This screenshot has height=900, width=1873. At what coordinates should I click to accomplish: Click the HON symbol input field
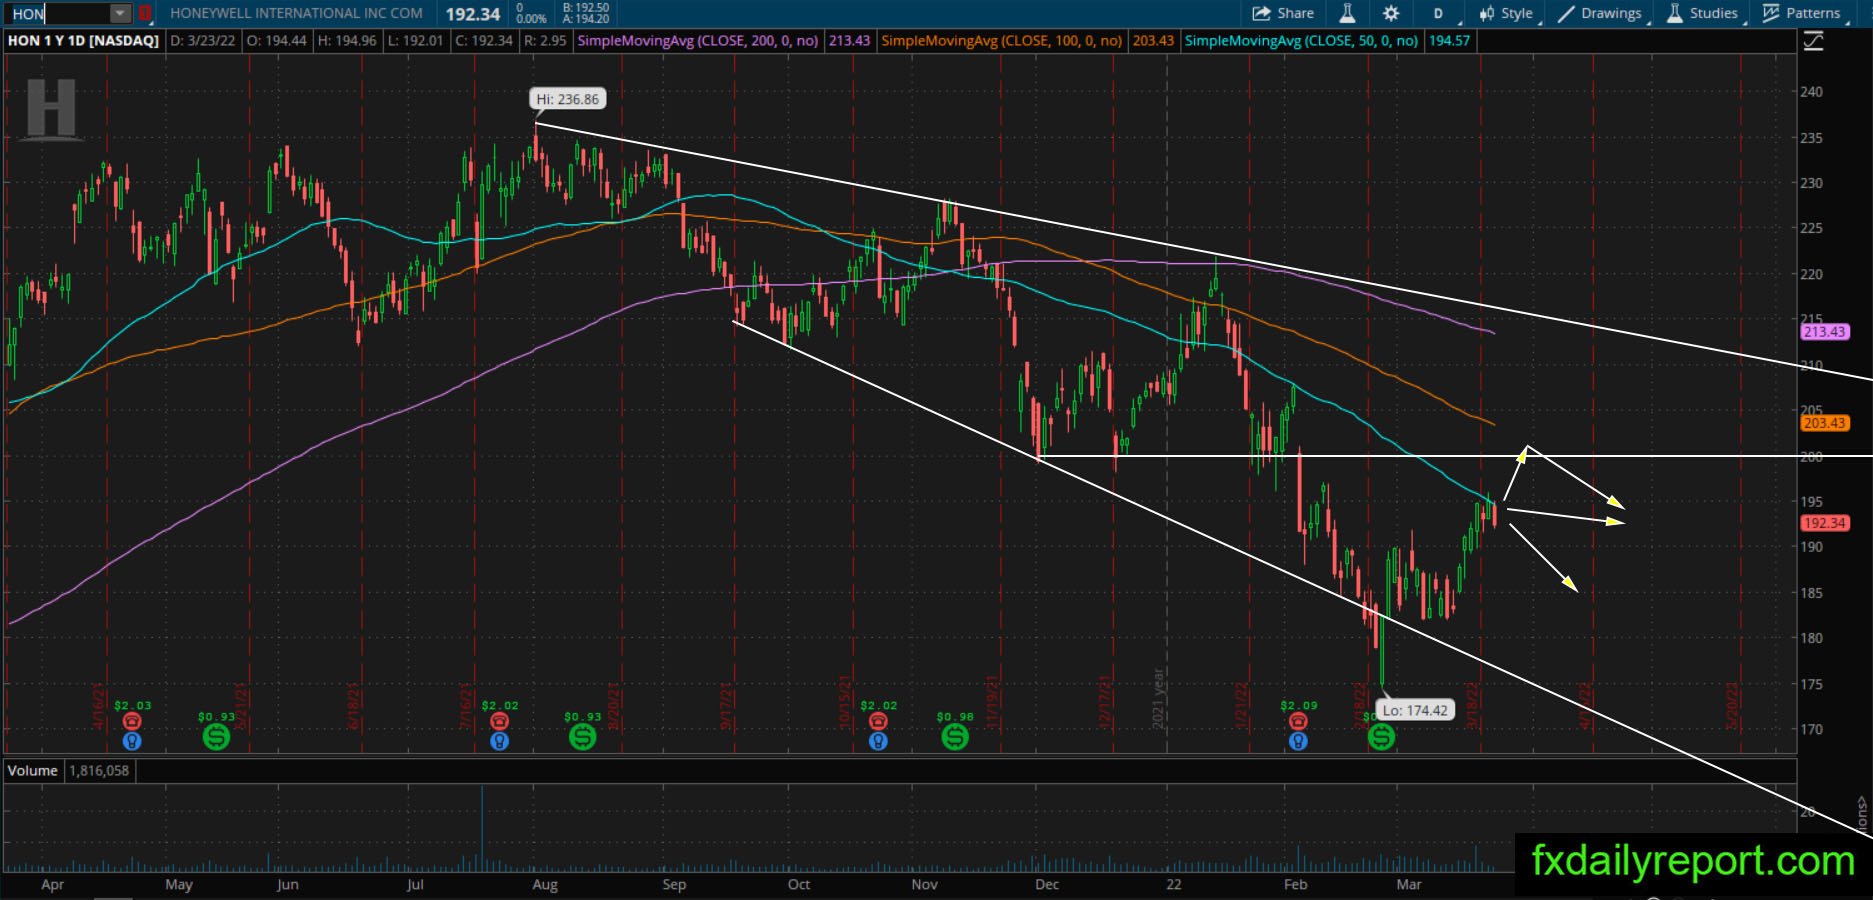click(x=58, y=14)
